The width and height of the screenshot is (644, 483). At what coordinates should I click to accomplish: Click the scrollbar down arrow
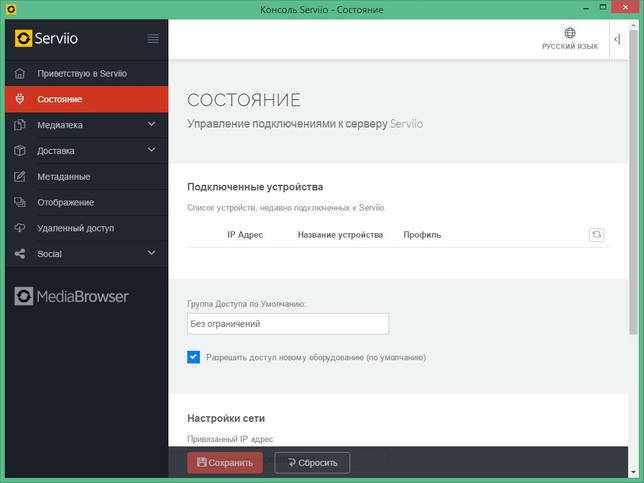click(x=634, y=473)
